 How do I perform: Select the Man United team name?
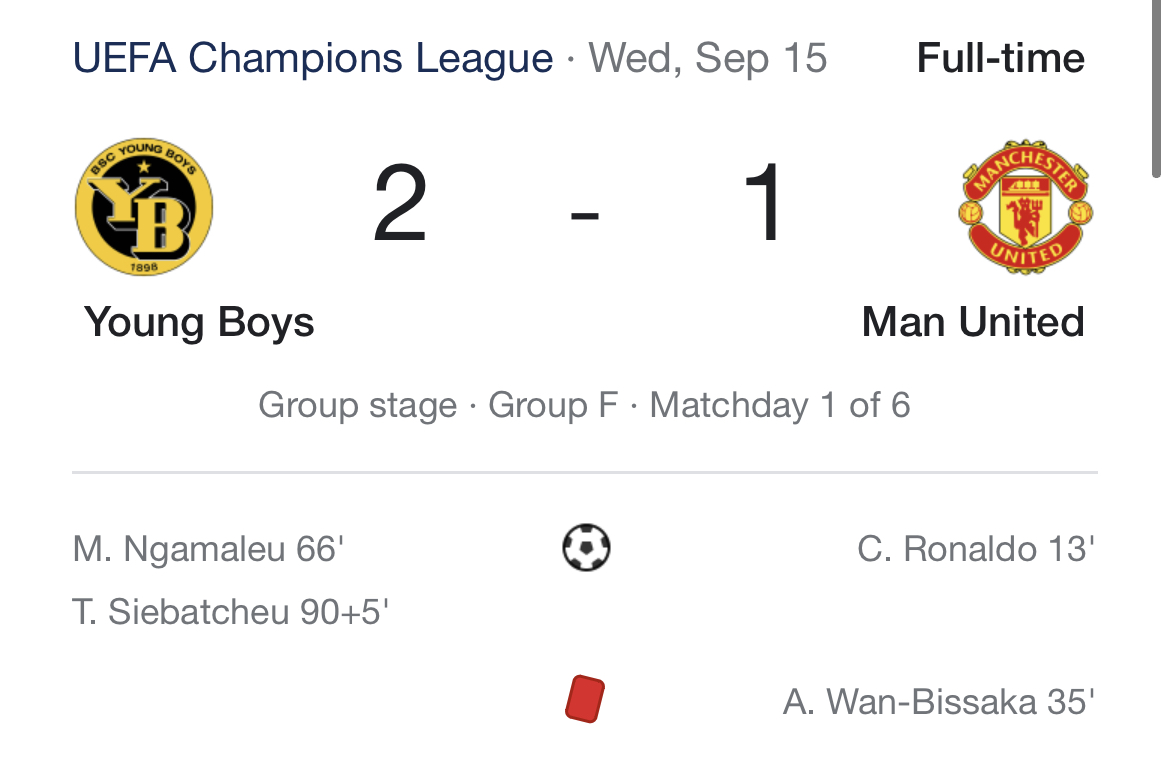point(972,322)
